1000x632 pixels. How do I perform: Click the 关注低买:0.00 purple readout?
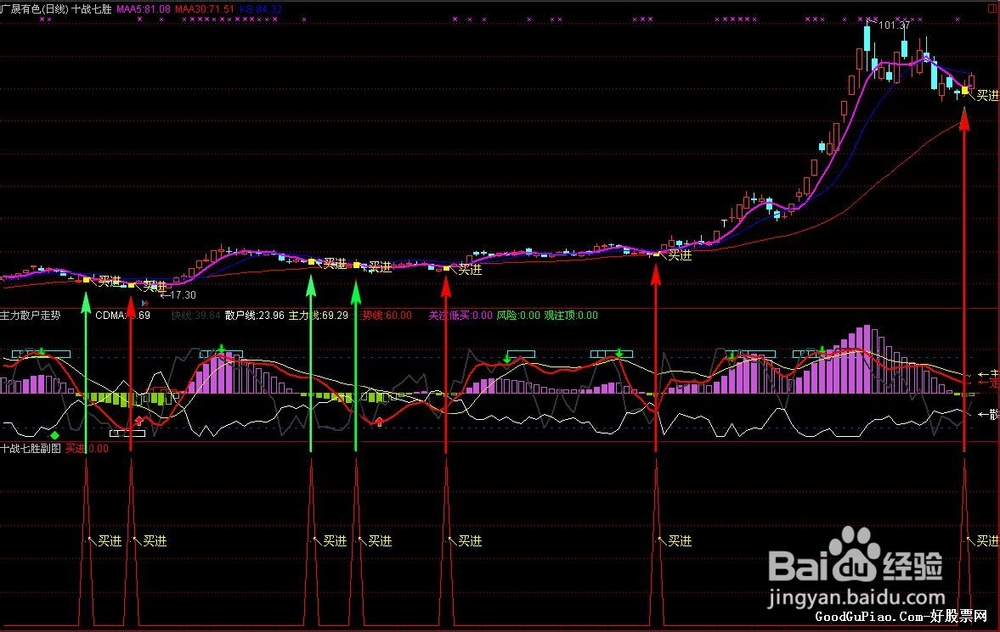(460, 315)
